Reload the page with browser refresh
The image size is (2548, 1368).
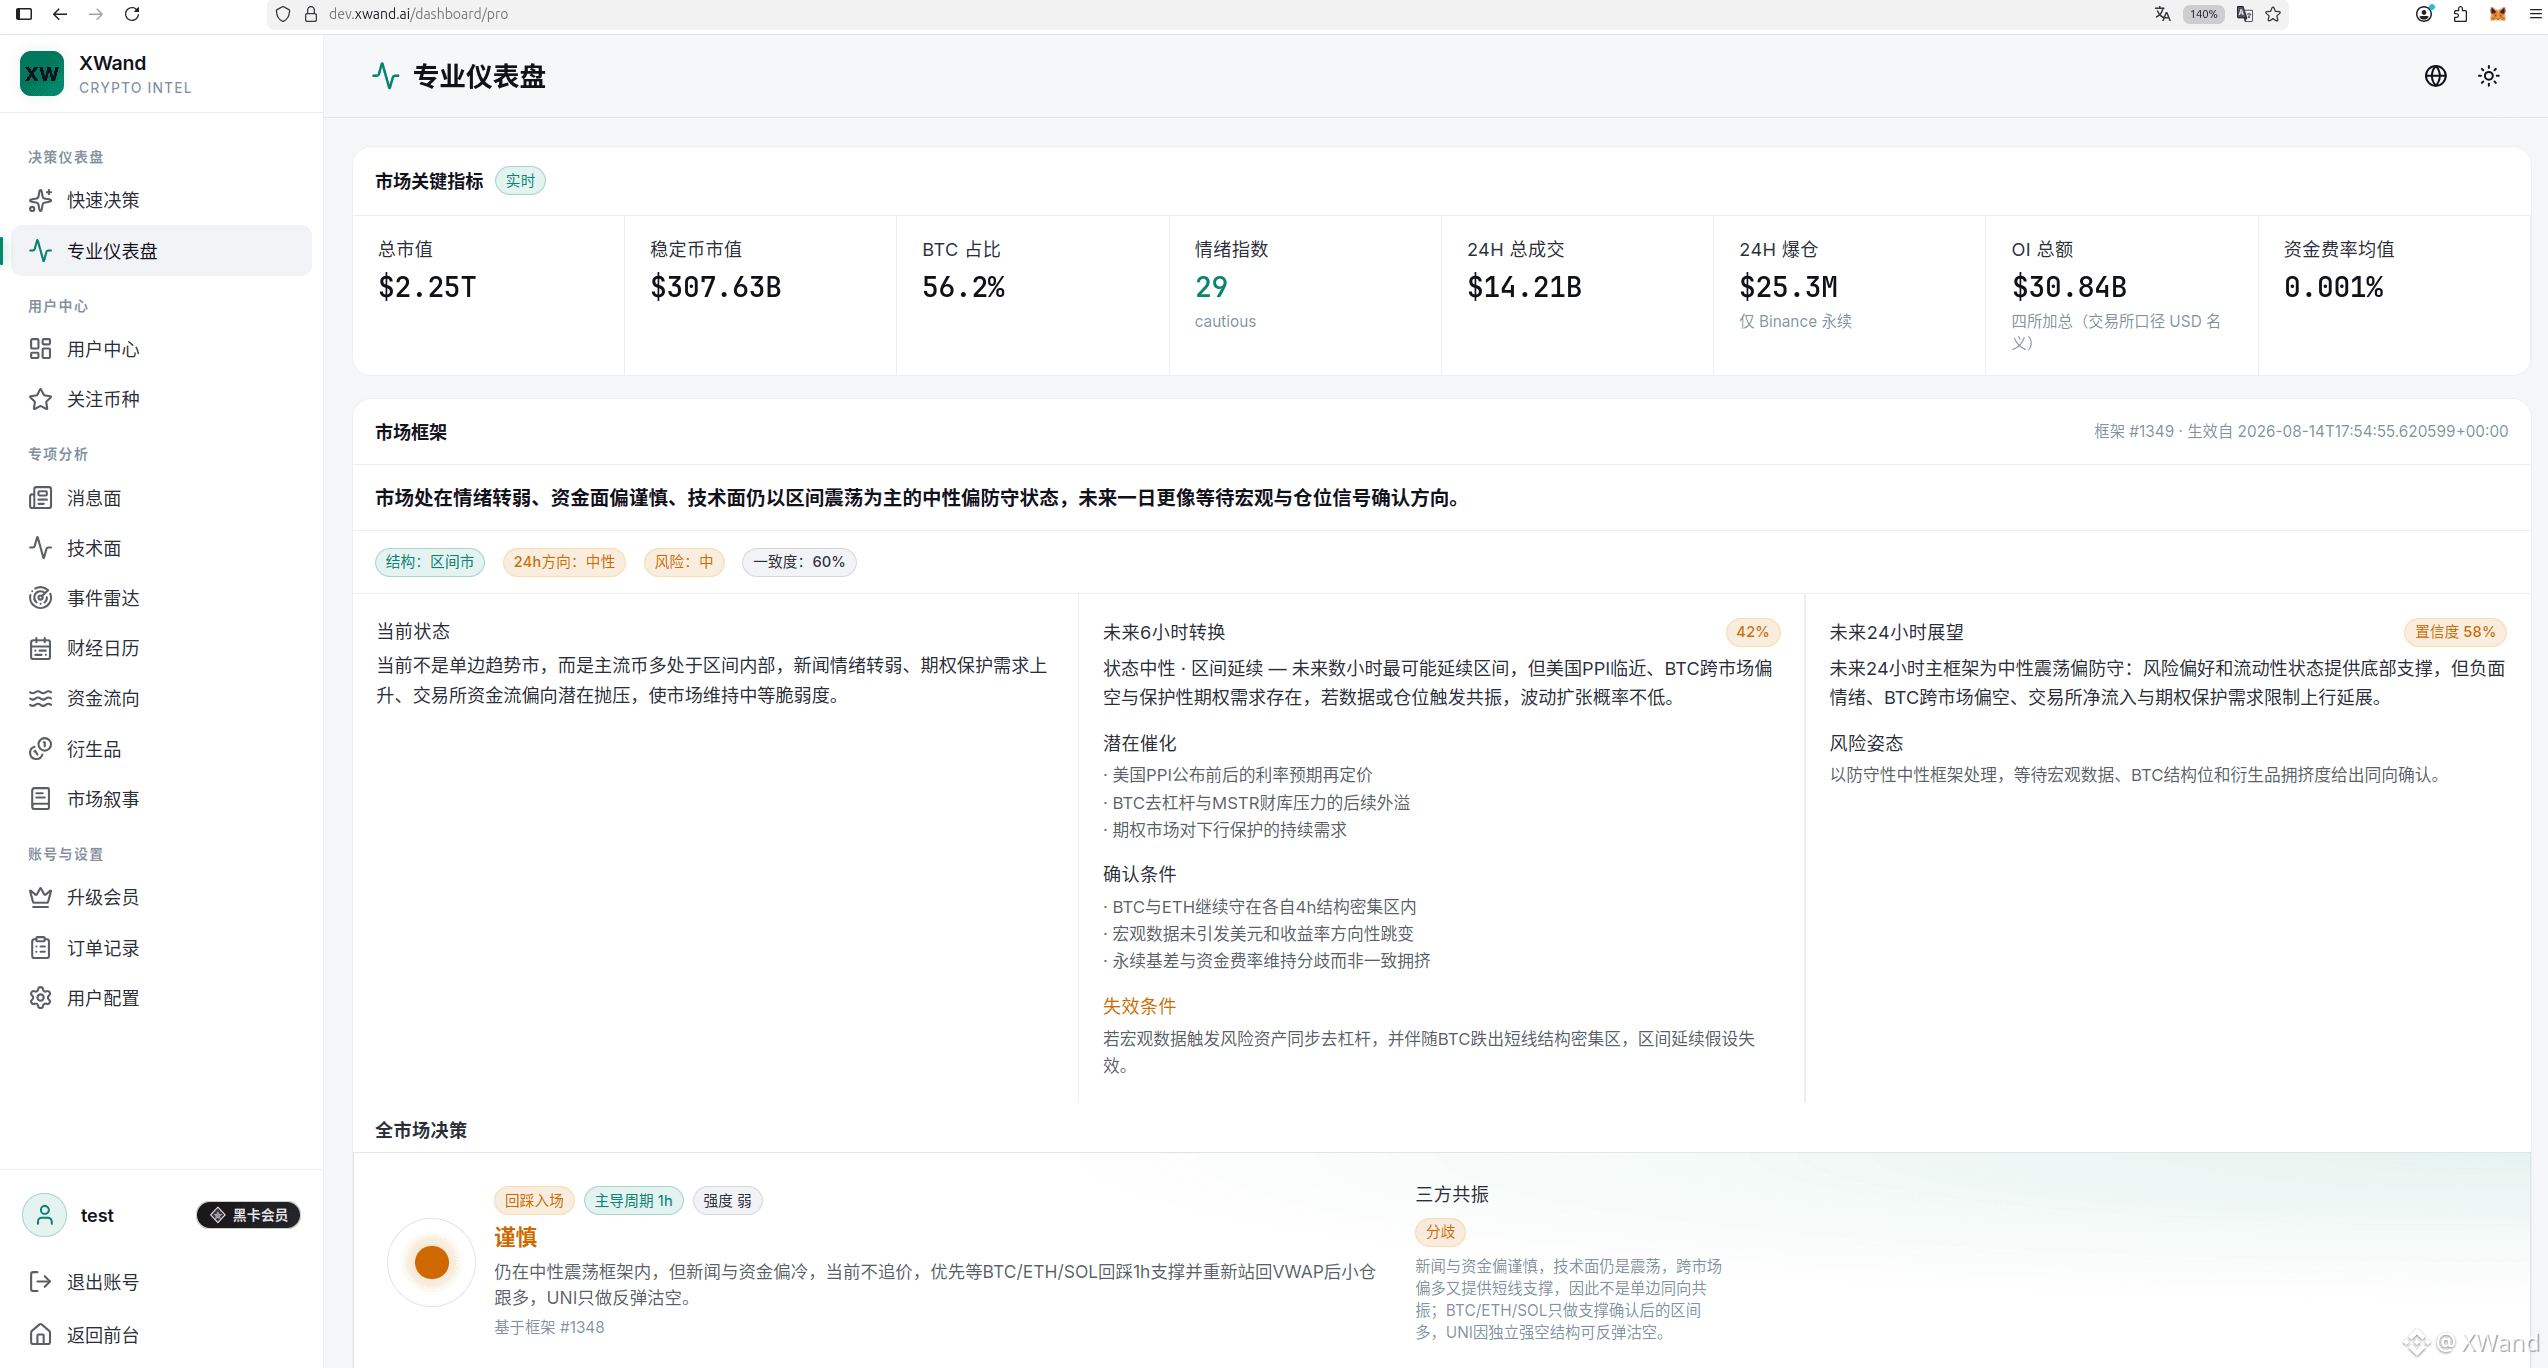tap(132, 14)
